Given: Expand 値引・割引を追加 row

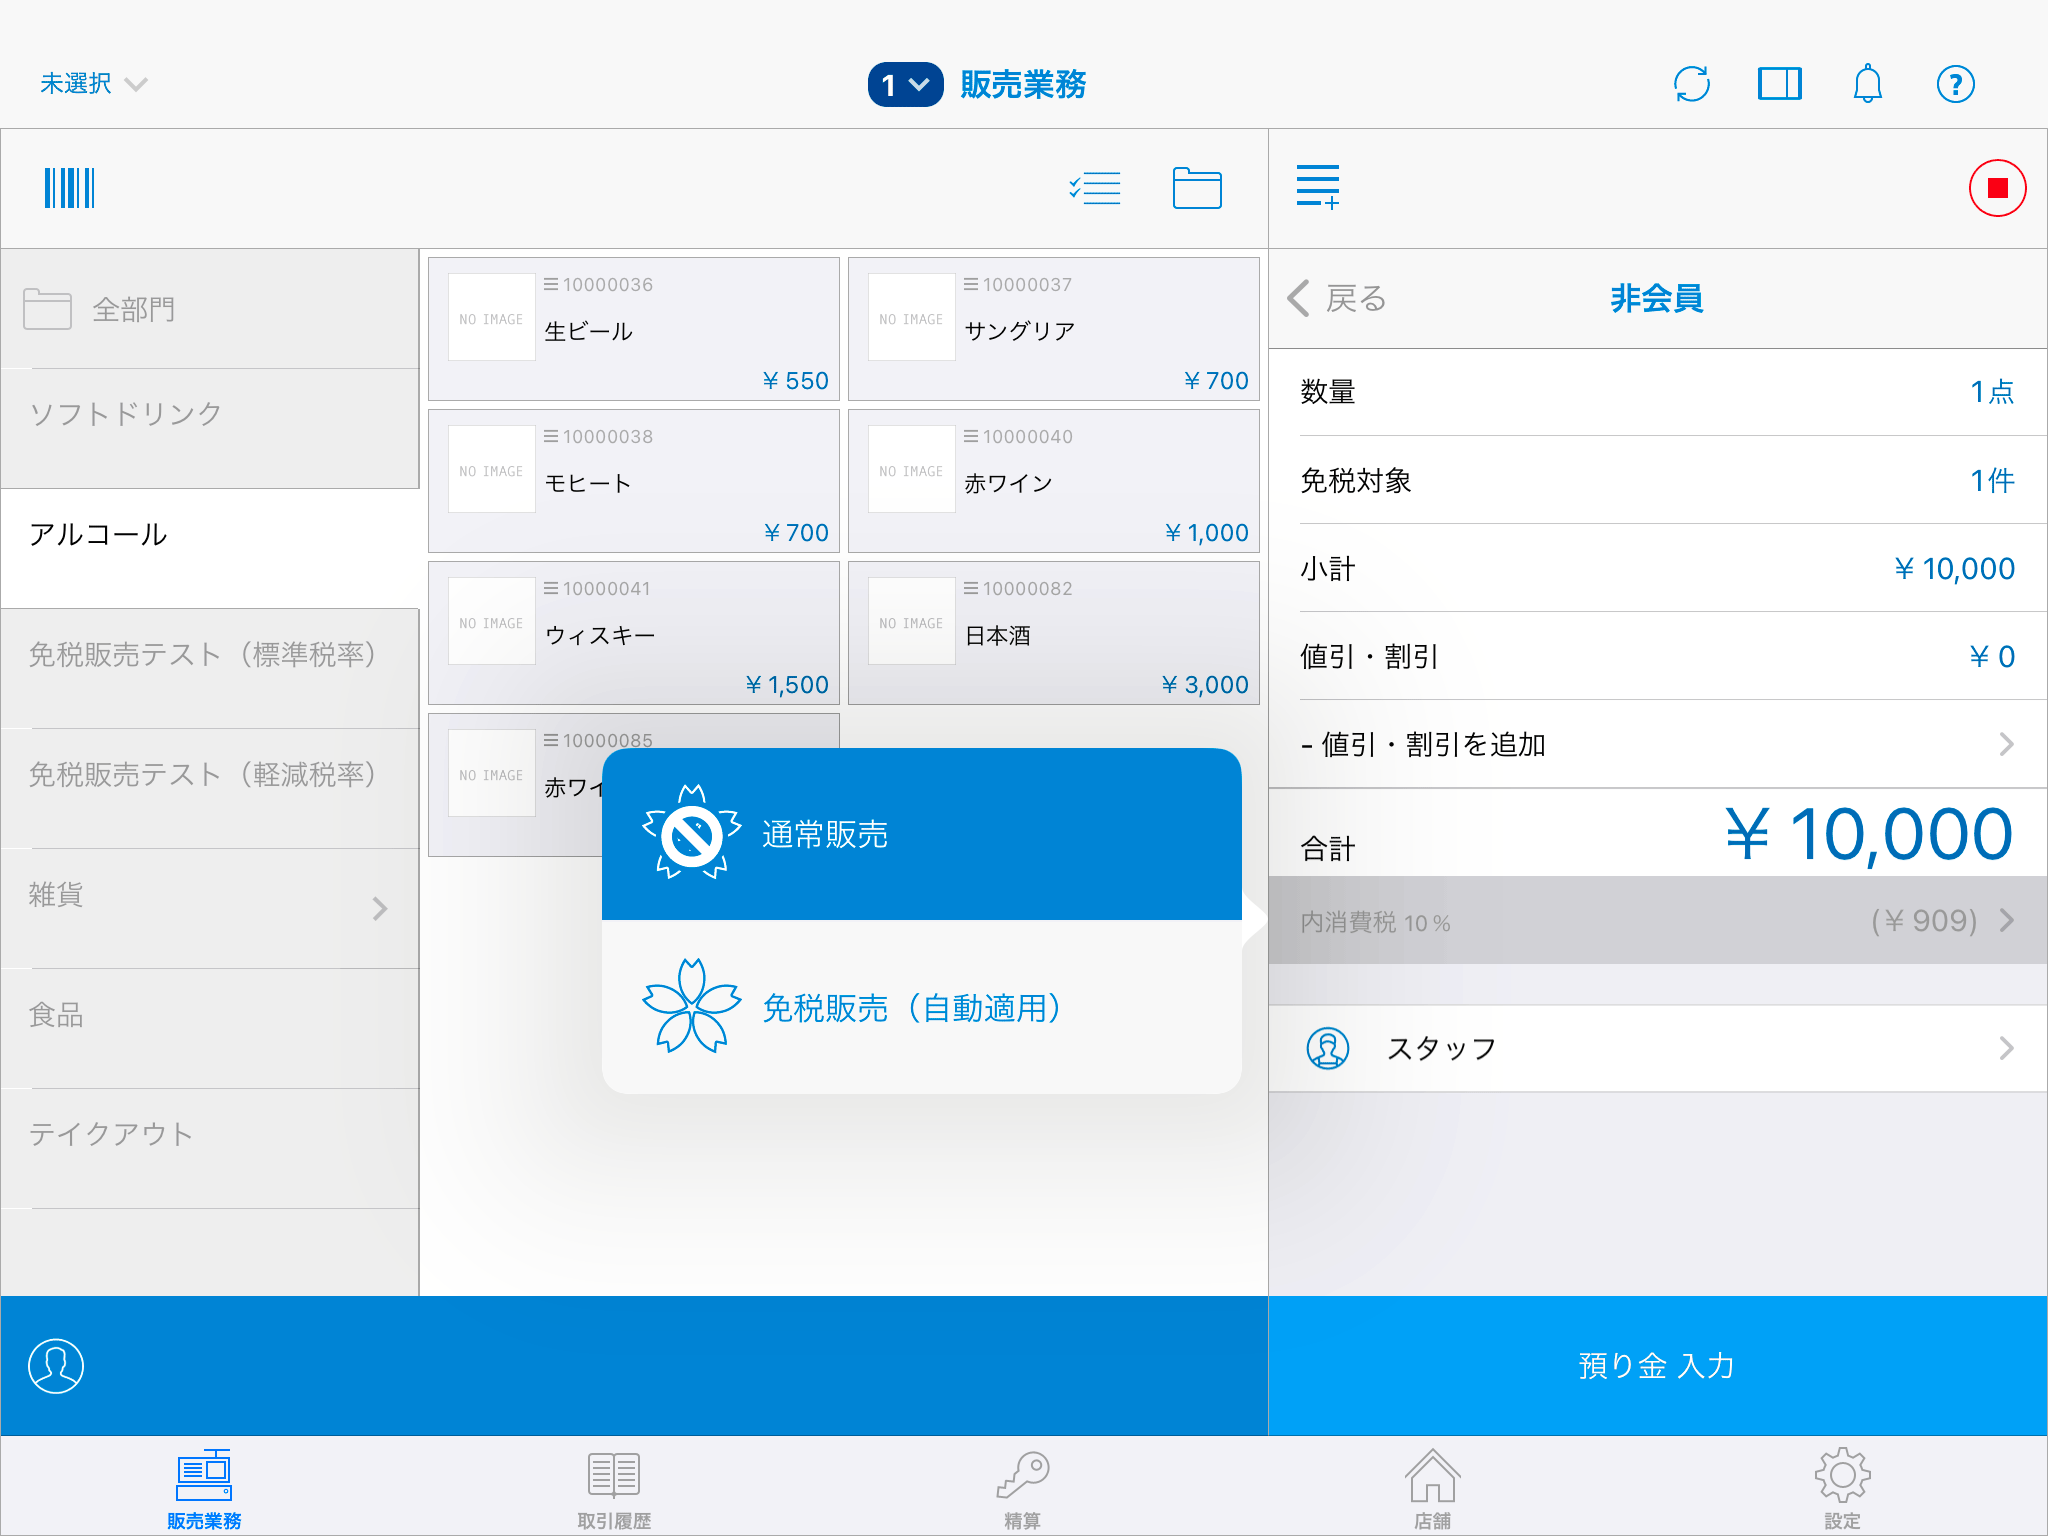Looking at the screenshot, I should pyautogui.click(x=1657, y=744).
